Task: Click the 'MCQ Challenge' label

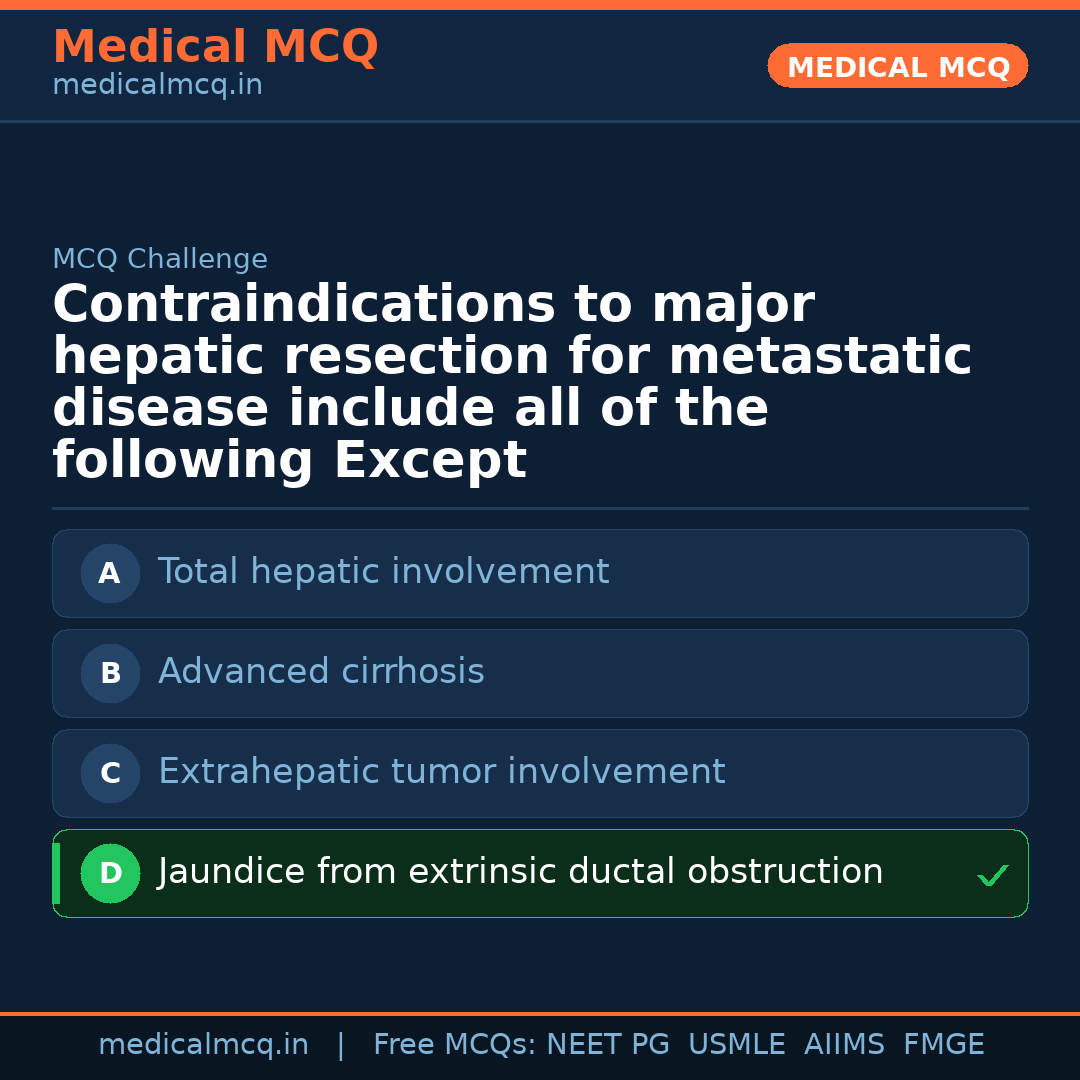Action: (160, 259)
